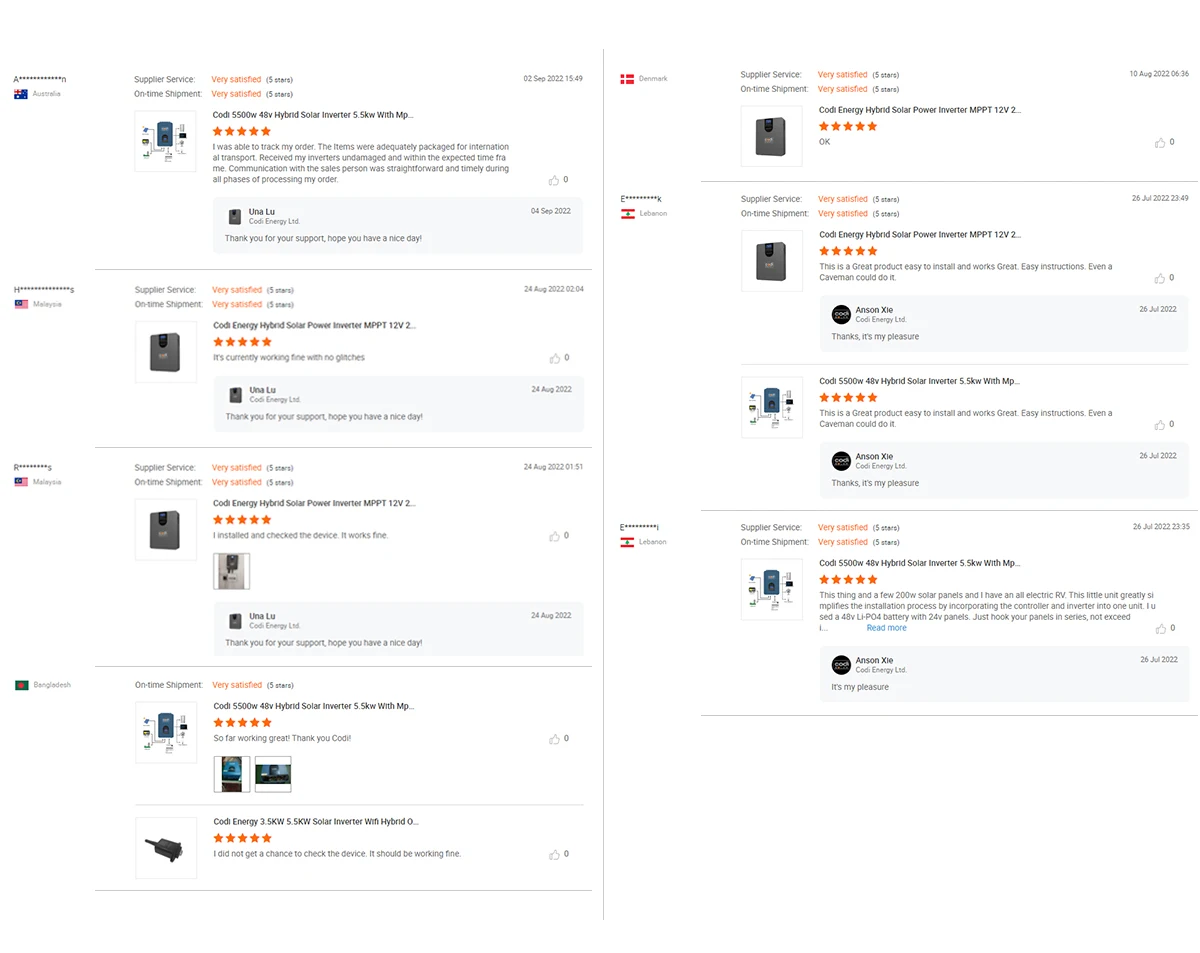Thumbs up the "no glitches" review
The height and width of the screenshot is (953, 1200).
pos(554,358)
